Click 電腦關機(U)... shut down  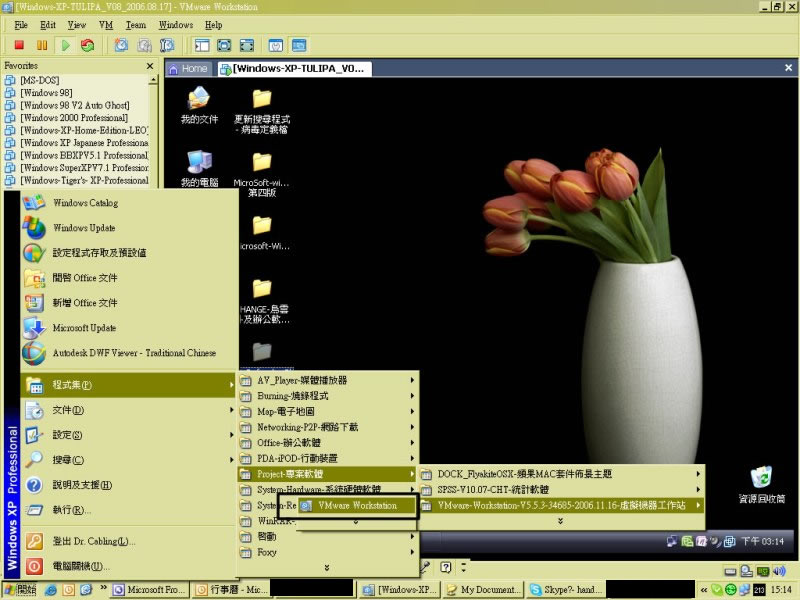129,566
